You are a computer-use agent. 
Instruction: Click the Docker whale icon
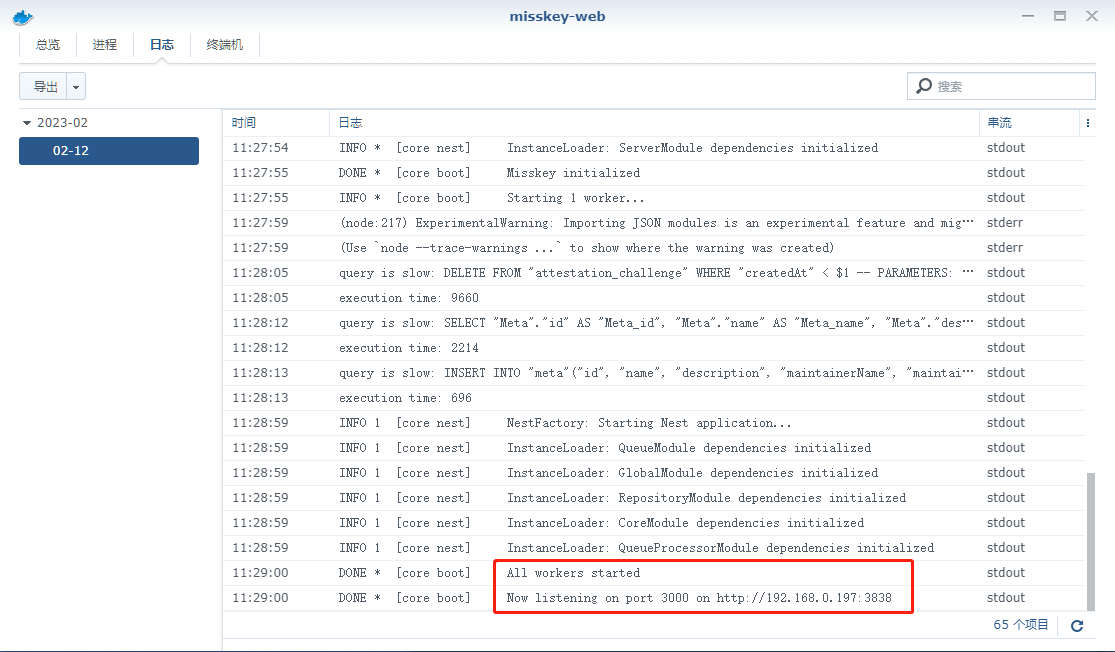(x=23, y=17)
